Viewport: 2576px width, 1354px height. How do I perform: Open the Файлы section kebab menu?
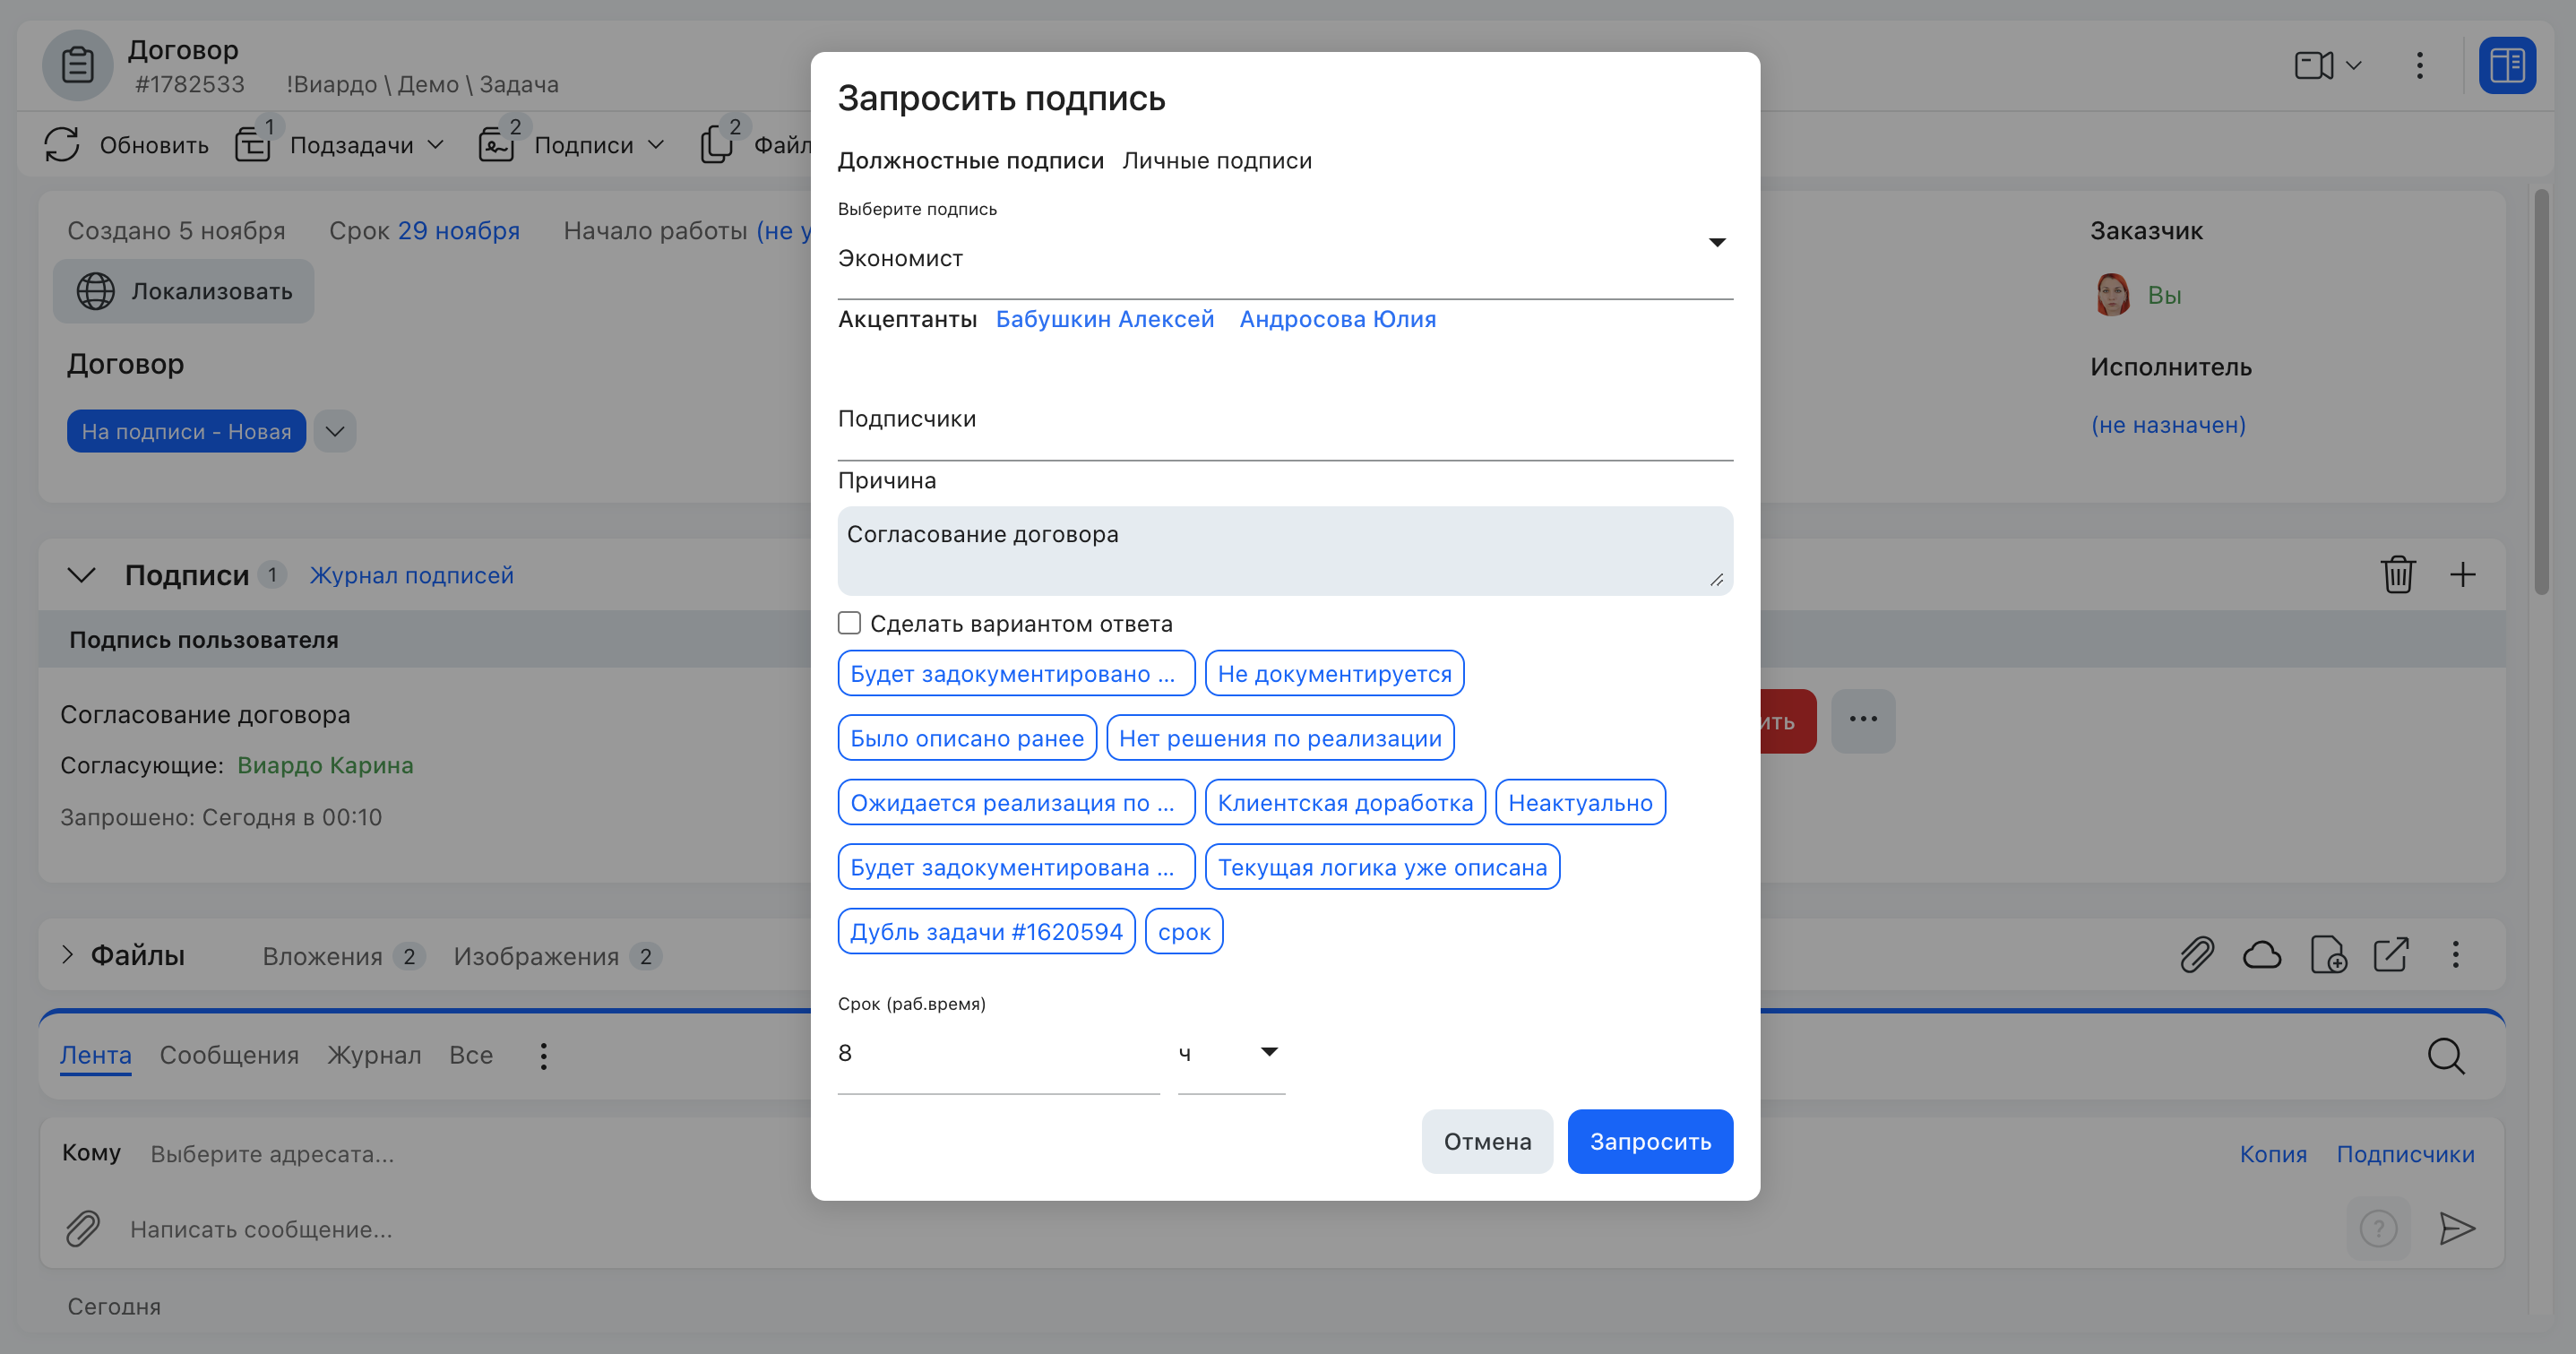pos(2455,955)
